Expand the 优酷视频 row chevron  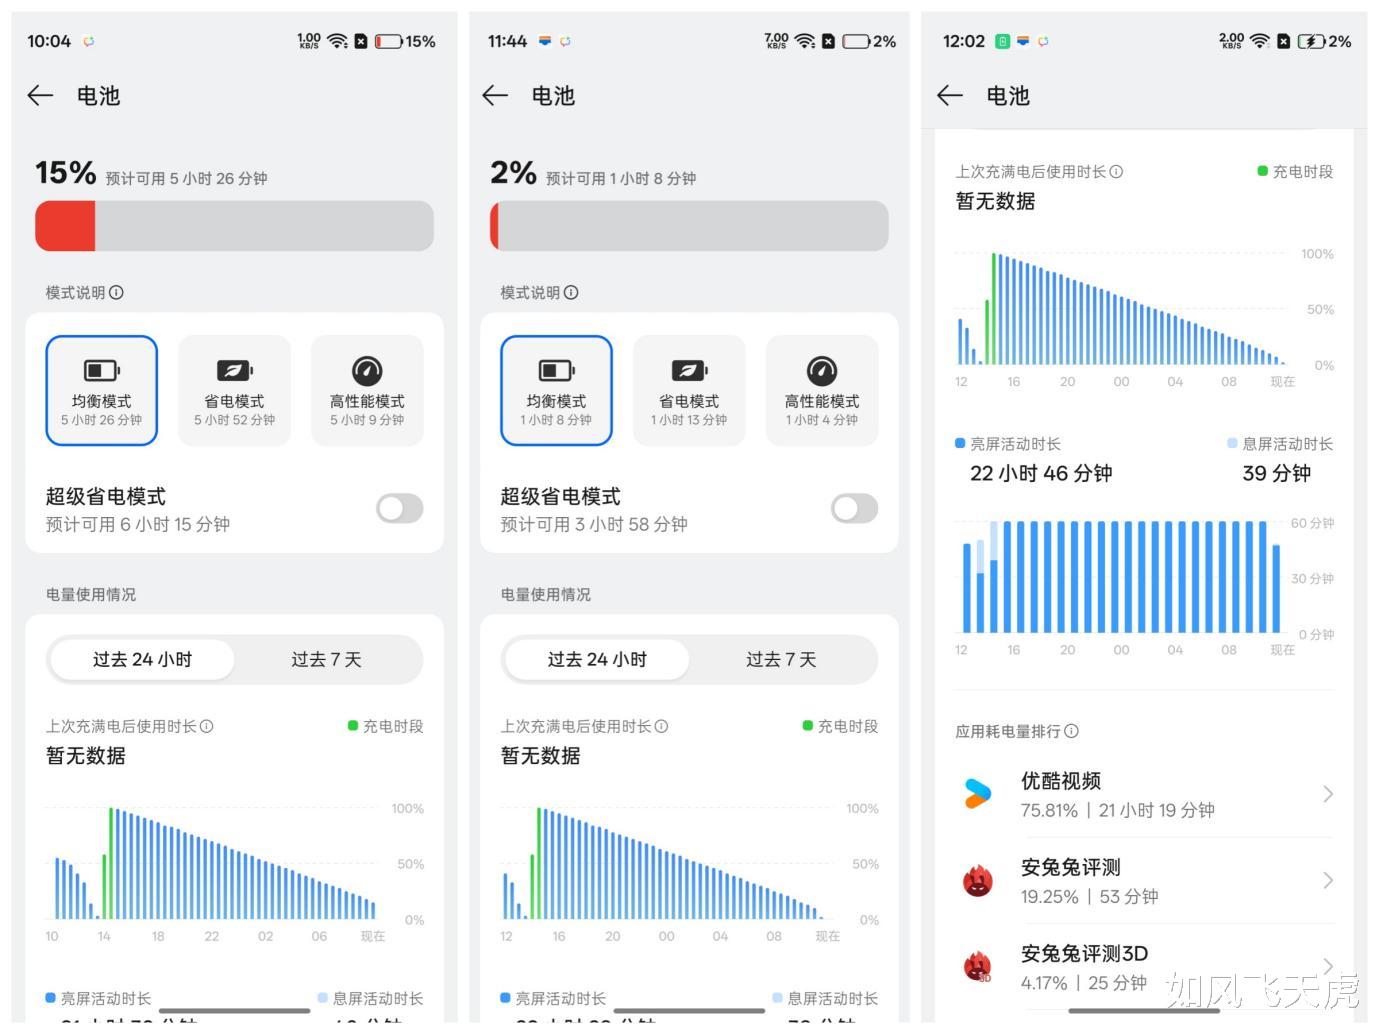[1328, 794]
